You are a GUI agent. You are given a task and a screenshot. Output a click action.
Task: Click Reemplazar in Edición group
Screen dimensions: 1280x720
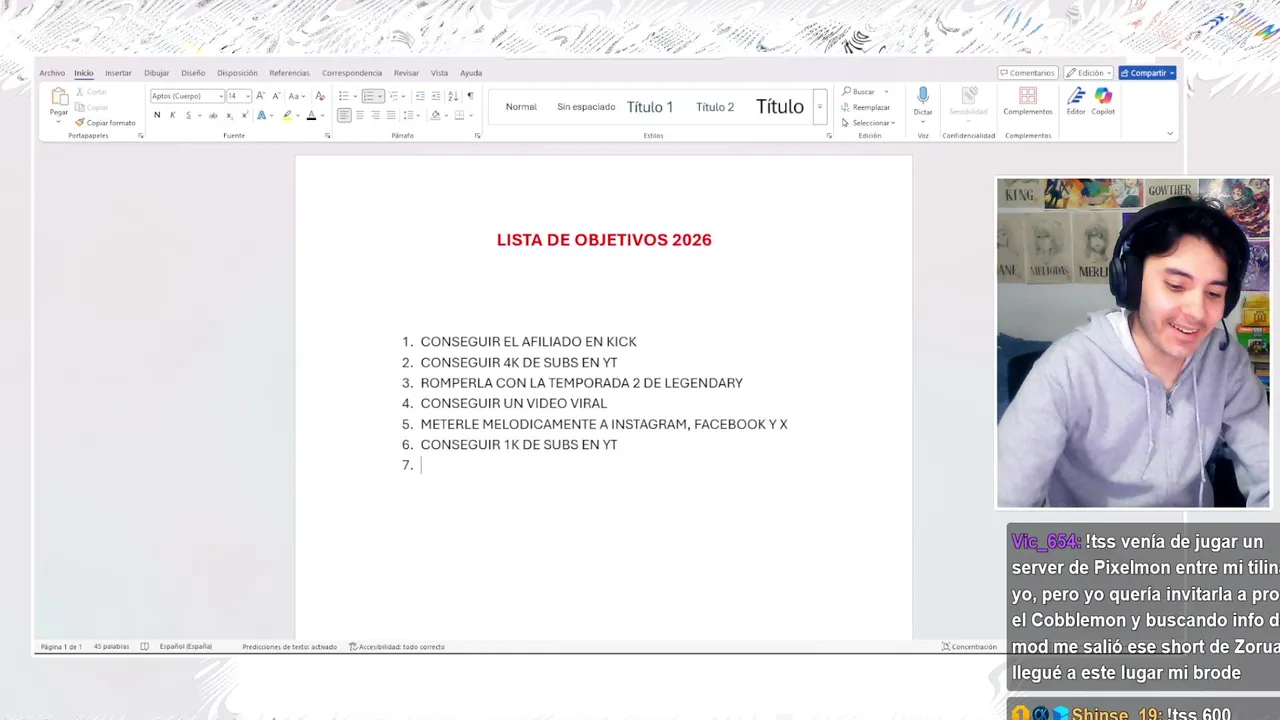tap(866, 107)
